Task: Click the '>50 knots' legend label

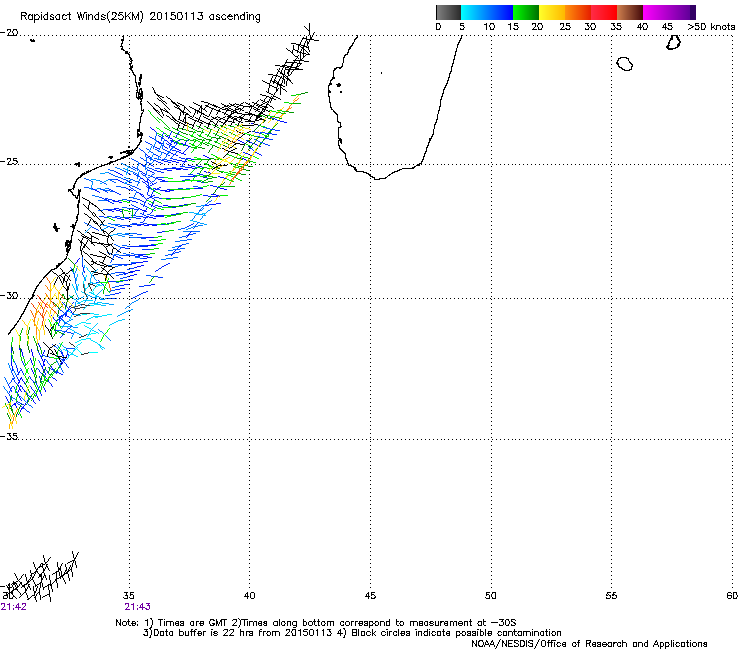Action: pos(711,27)
